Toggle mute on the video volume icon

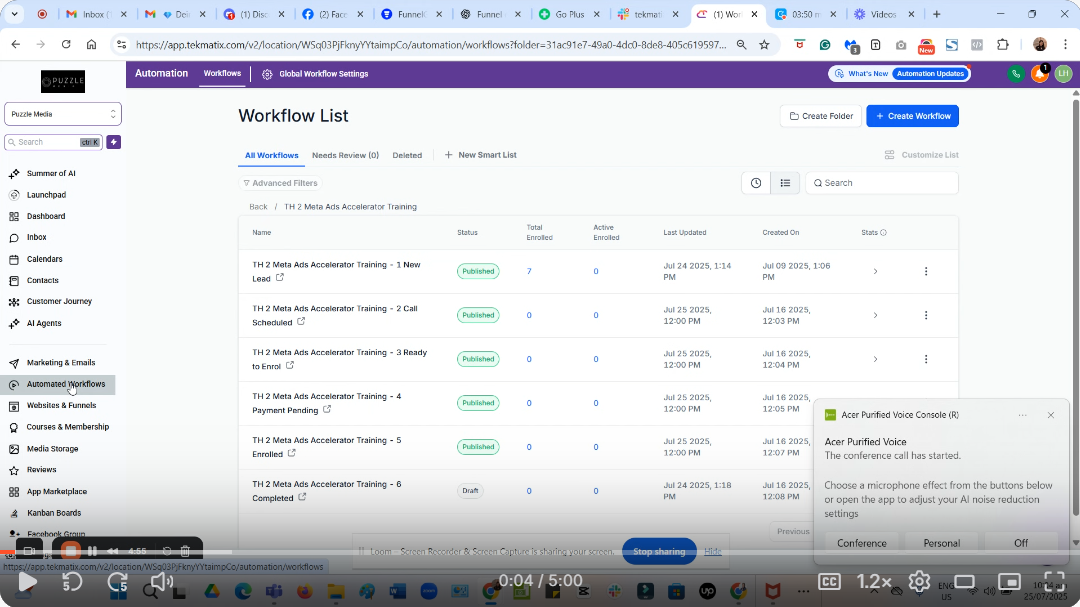coord(161,582)
